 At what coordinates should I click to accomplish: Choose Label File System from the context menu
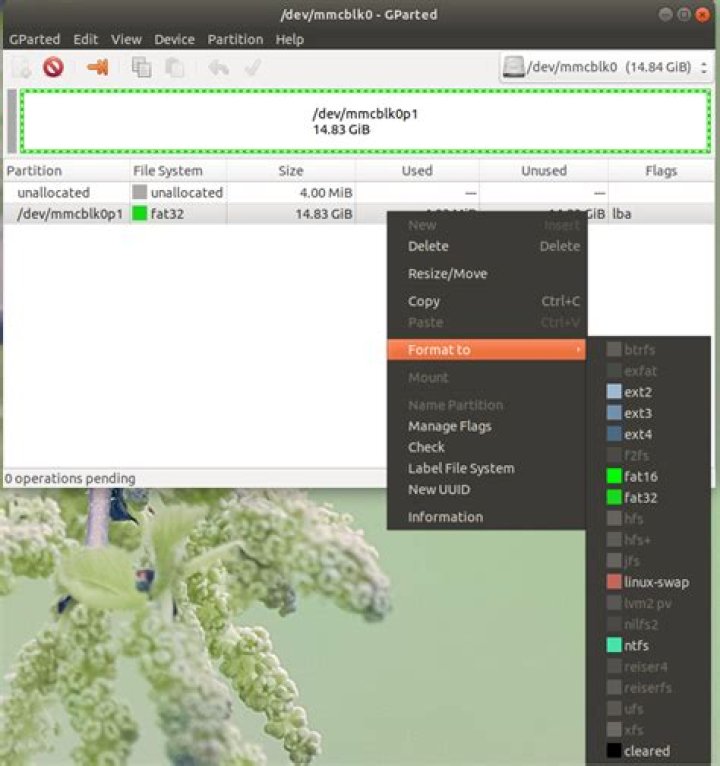[x=487, y=468]
